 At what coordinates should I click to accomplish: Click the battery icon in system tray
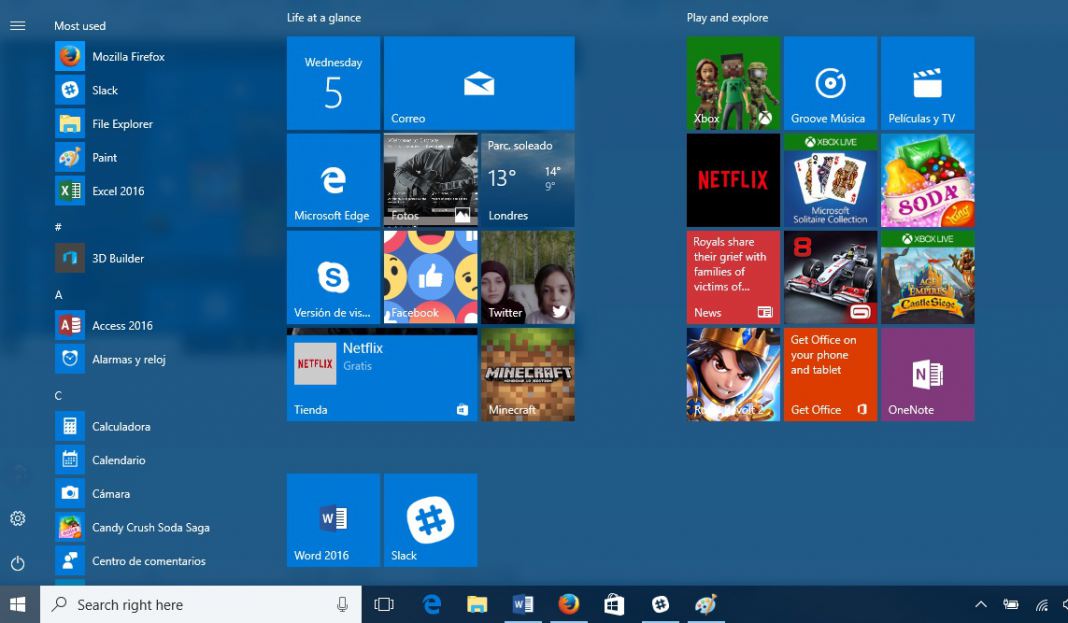pyautogui.click(x=1011, y=605)
